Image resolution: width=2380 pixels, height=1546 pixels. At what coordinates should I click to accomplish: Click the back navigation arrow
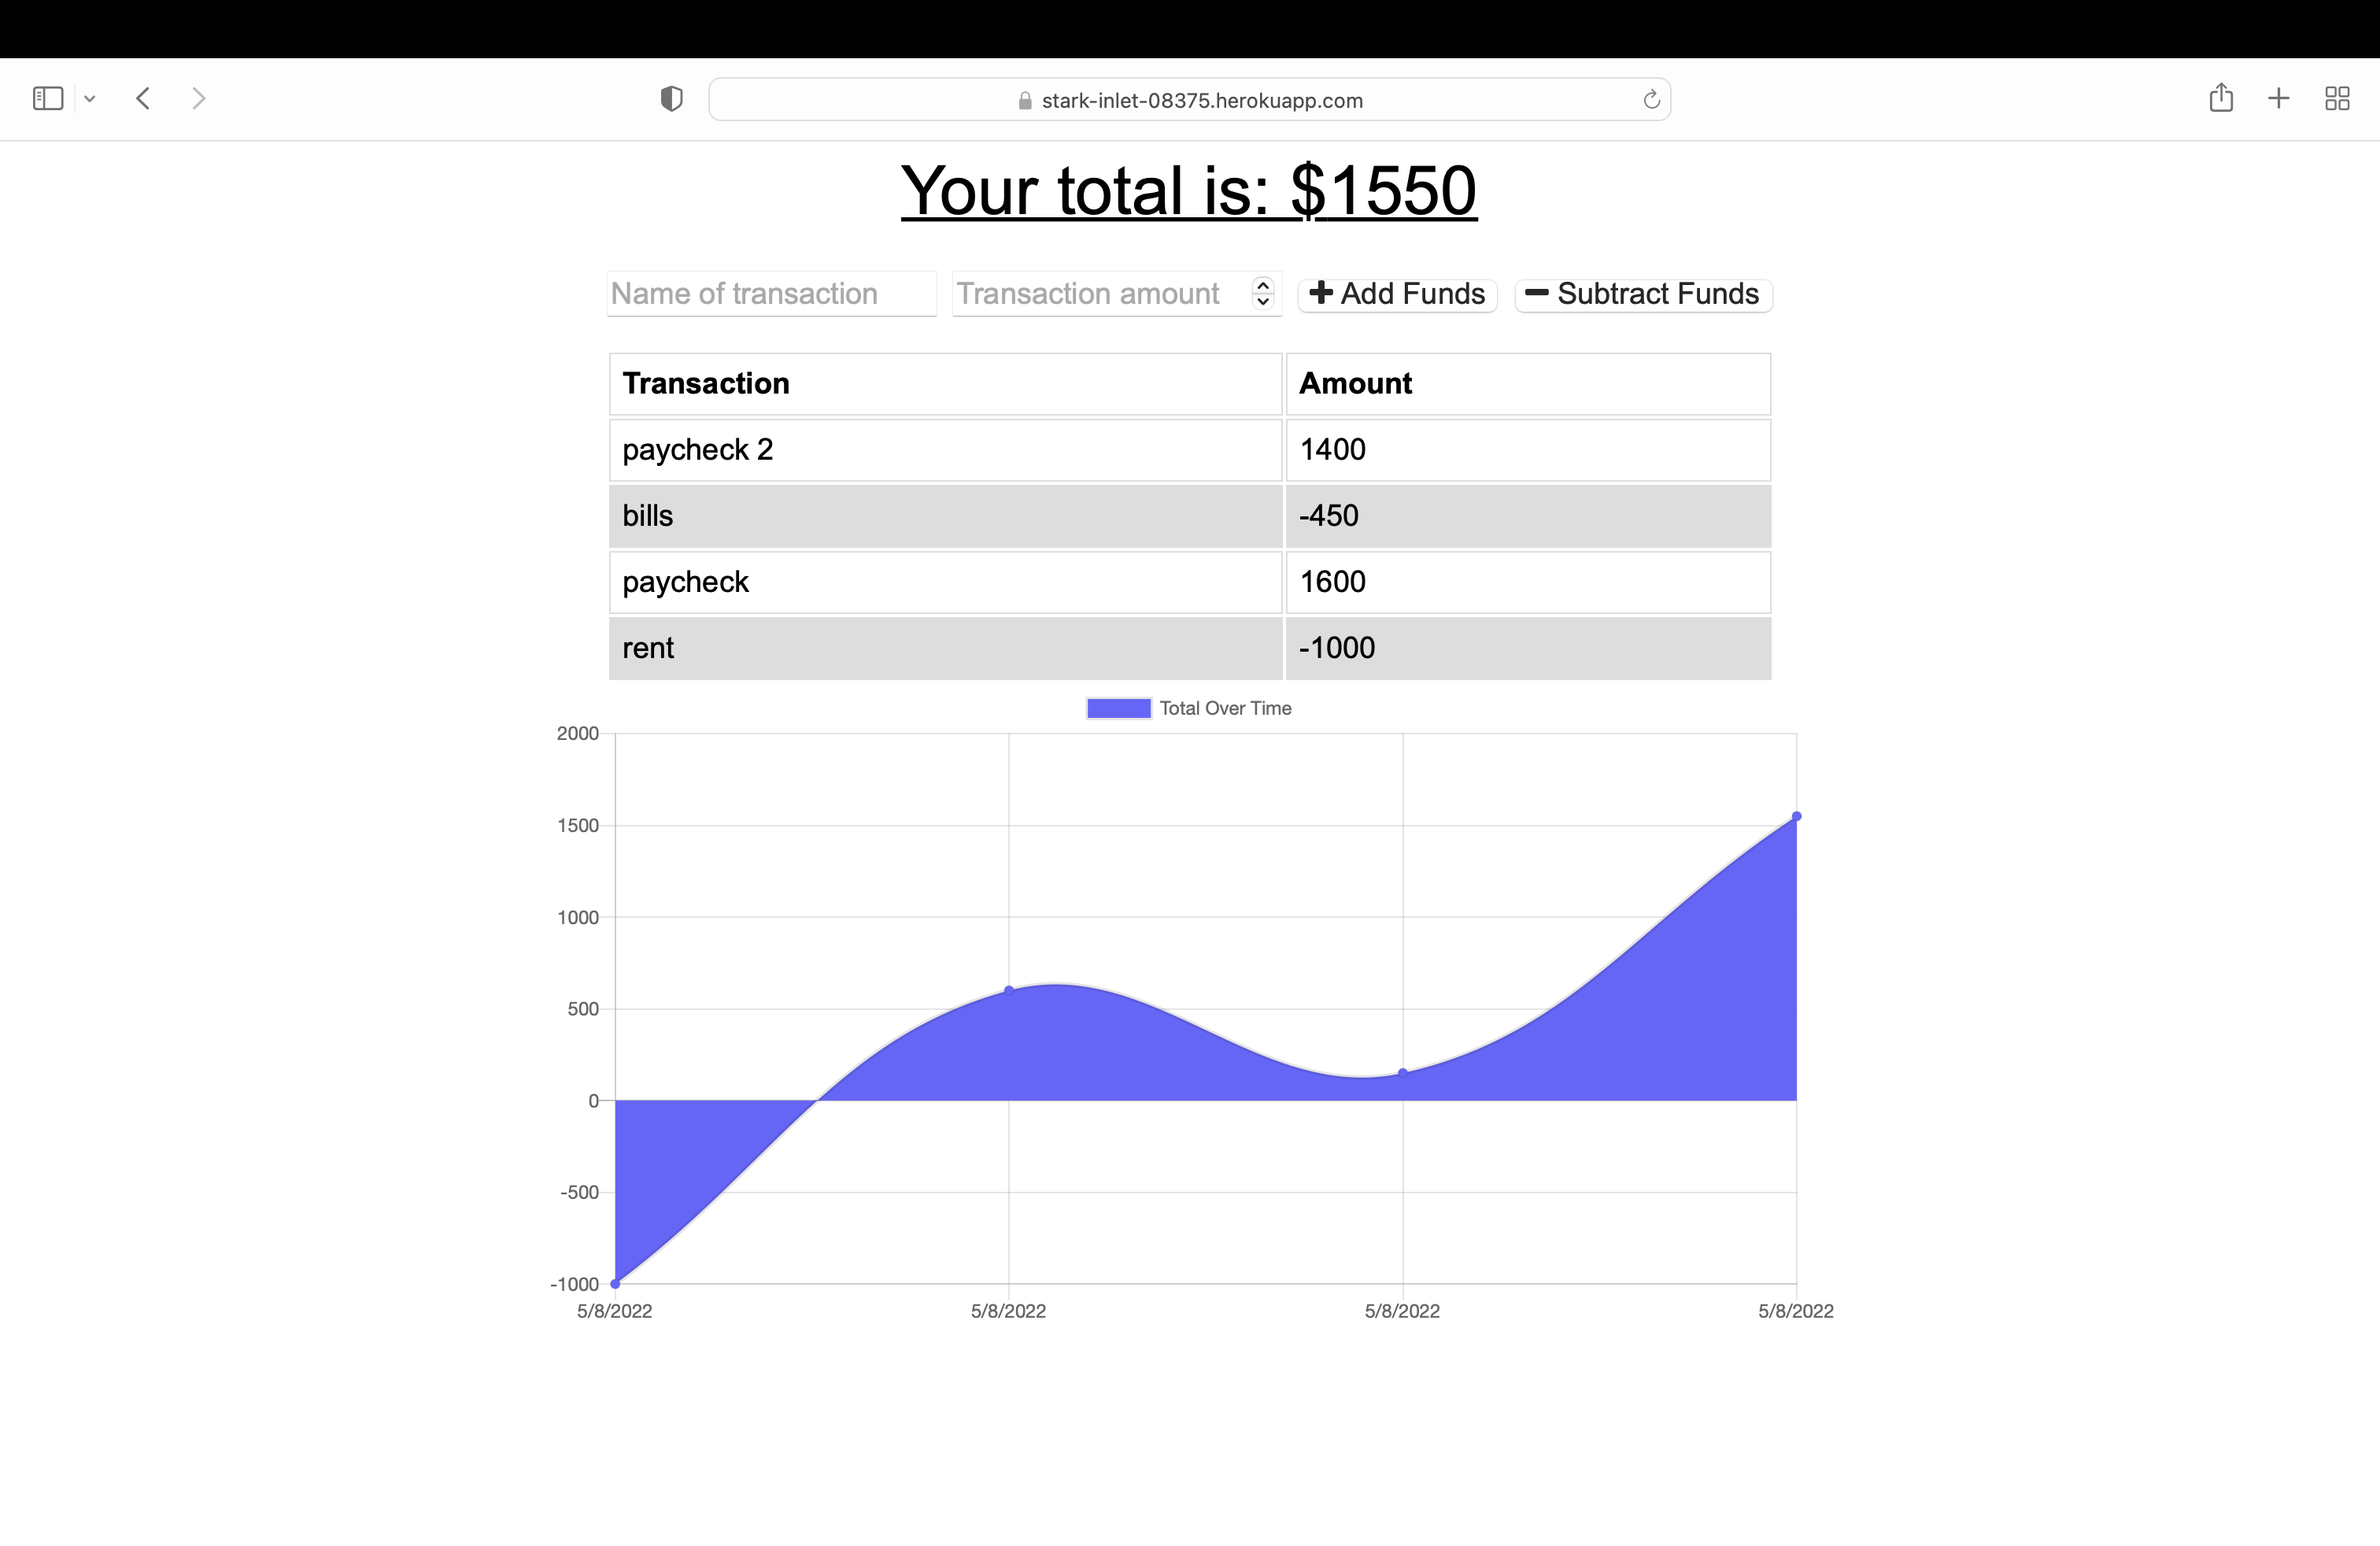point(143,98)
